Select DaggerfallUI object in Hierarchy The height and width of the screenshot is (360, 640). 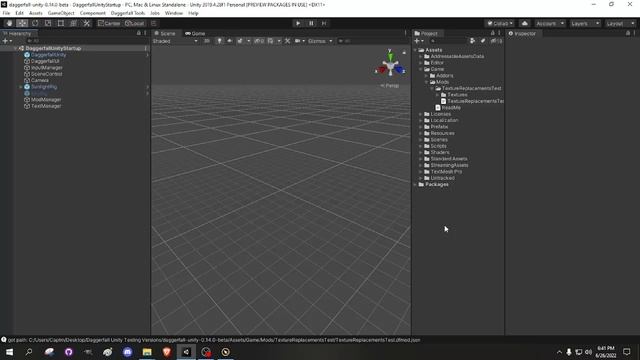tap(45, 61)
